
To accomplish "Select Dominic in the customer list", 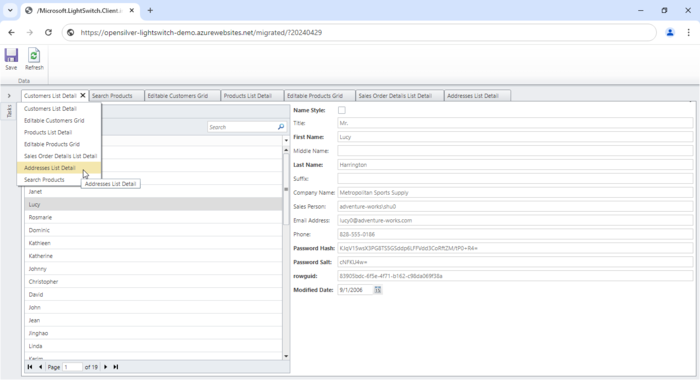I will (x=153, y=230).
